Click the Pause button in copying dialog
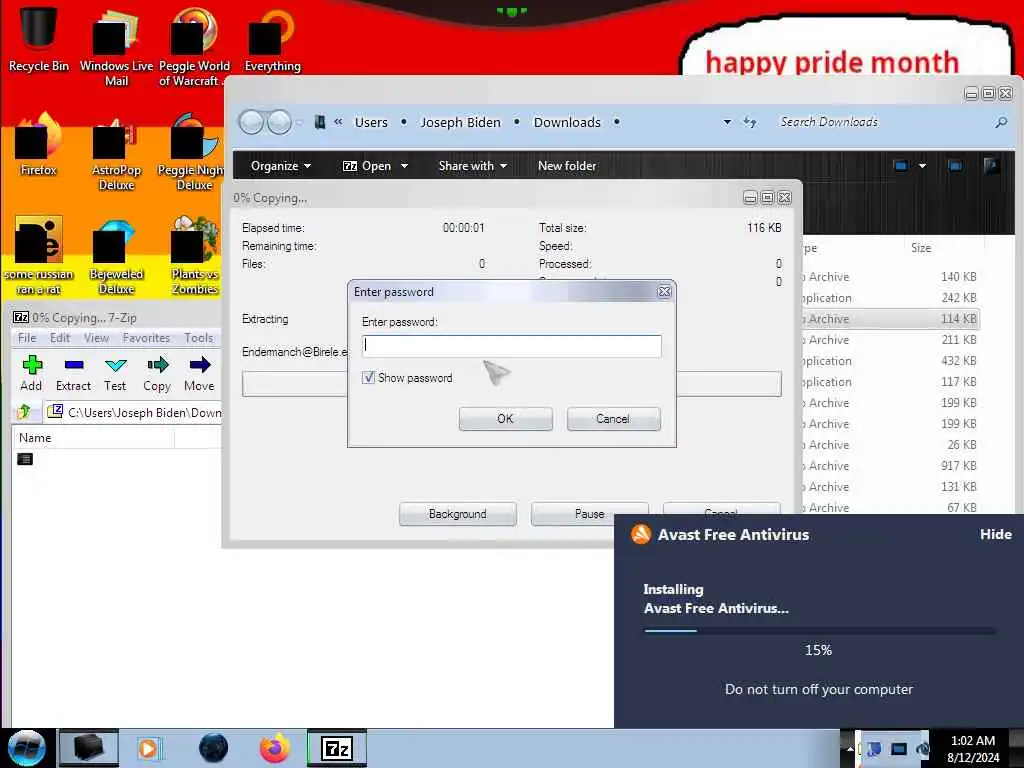The height and width of the screenshot is (768, 1024). [x=590, y=514]
